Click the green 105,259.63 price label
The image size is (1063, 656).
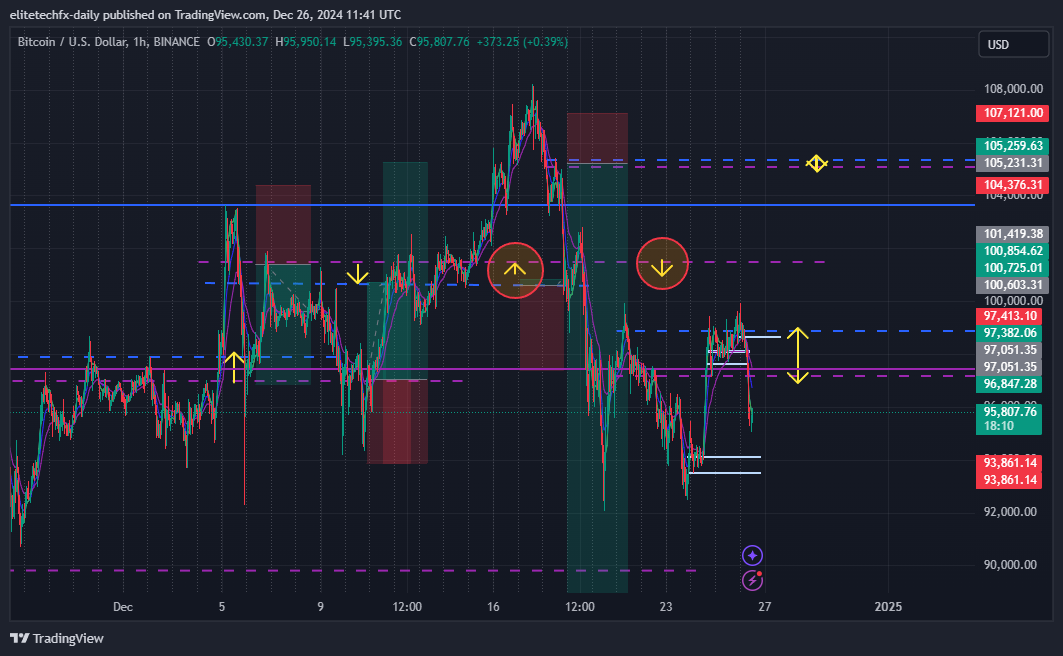(1012, 146)
